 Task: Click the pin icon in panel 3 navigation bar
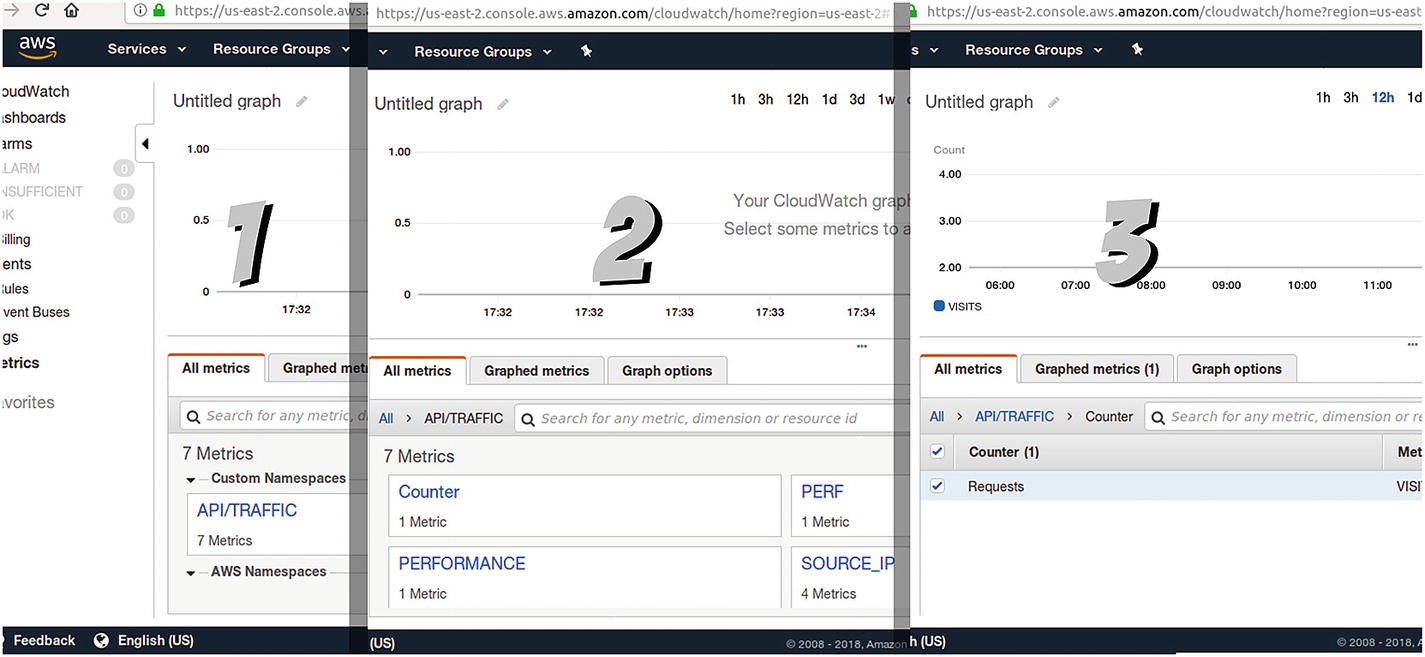[1137, 49]
